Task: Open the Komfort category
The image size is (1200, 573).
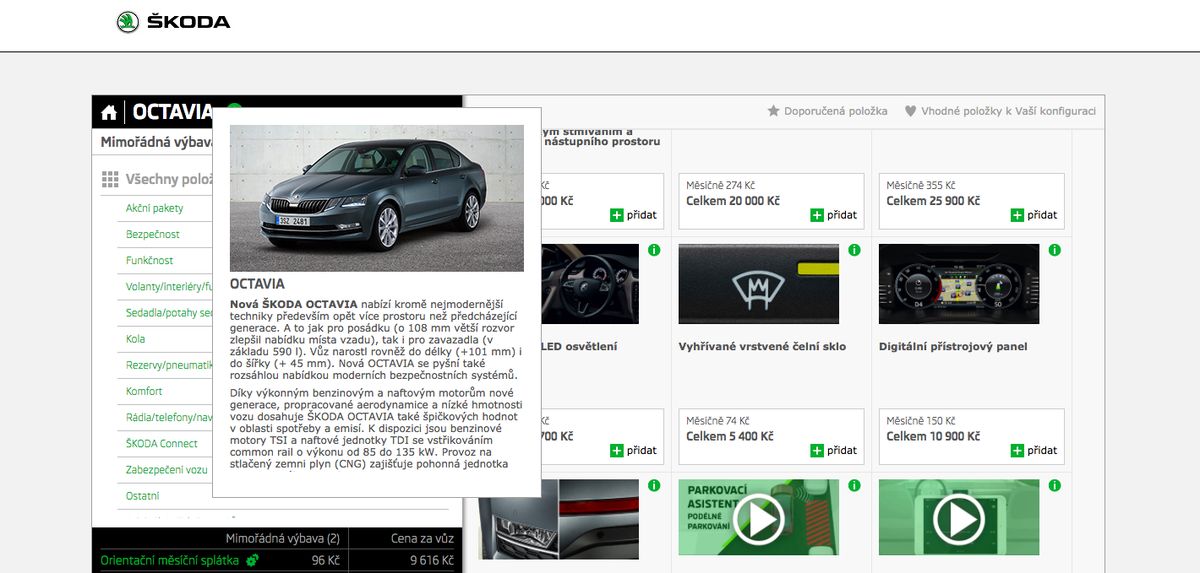Action: pos(144,391)
